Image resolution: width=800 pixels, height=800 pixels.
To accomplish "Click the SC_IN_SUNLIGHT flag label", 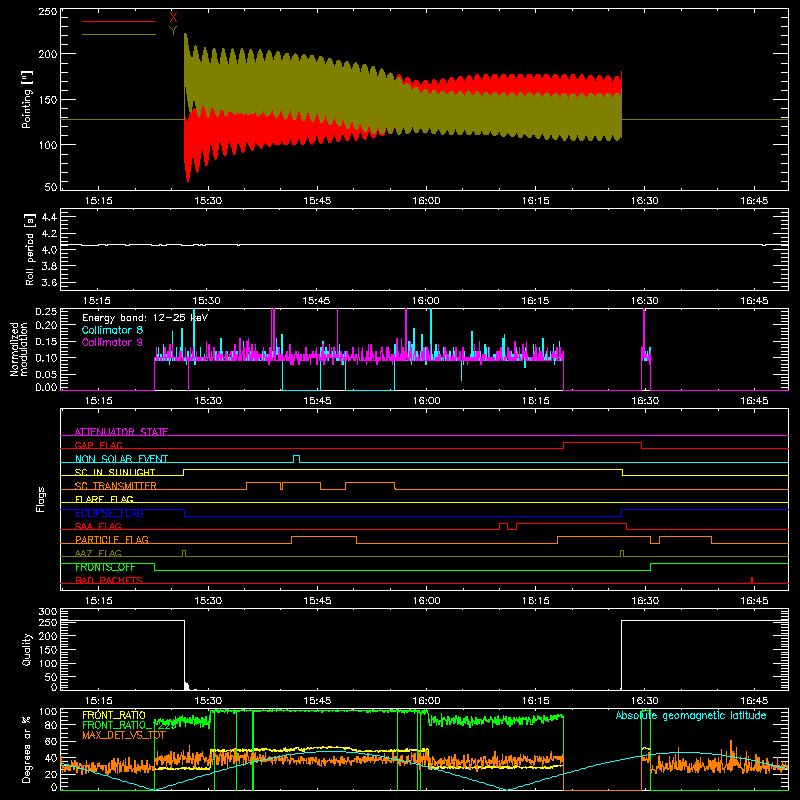I will tap(115, 472).
